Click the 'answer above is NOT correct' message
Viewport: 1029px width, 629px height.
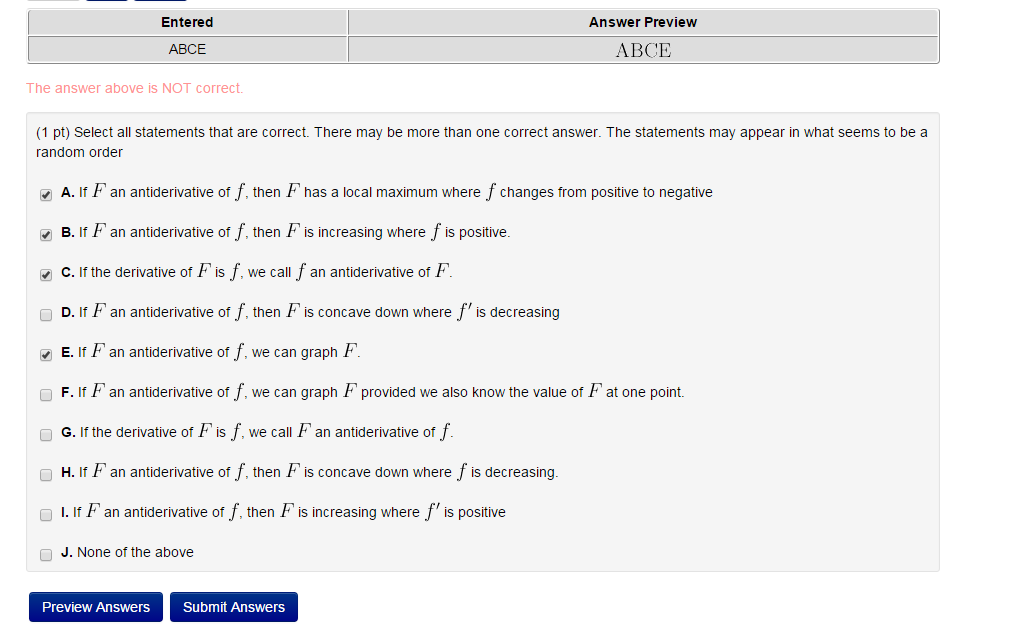click(135, 88)
